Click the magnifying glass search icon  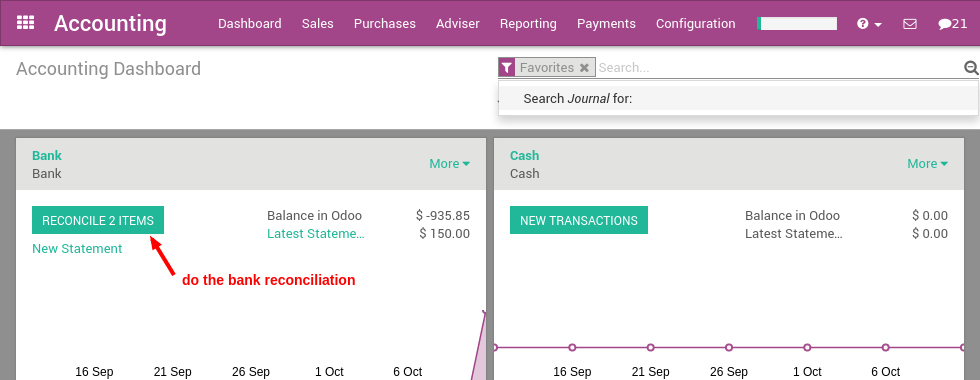tap(971, 68)
